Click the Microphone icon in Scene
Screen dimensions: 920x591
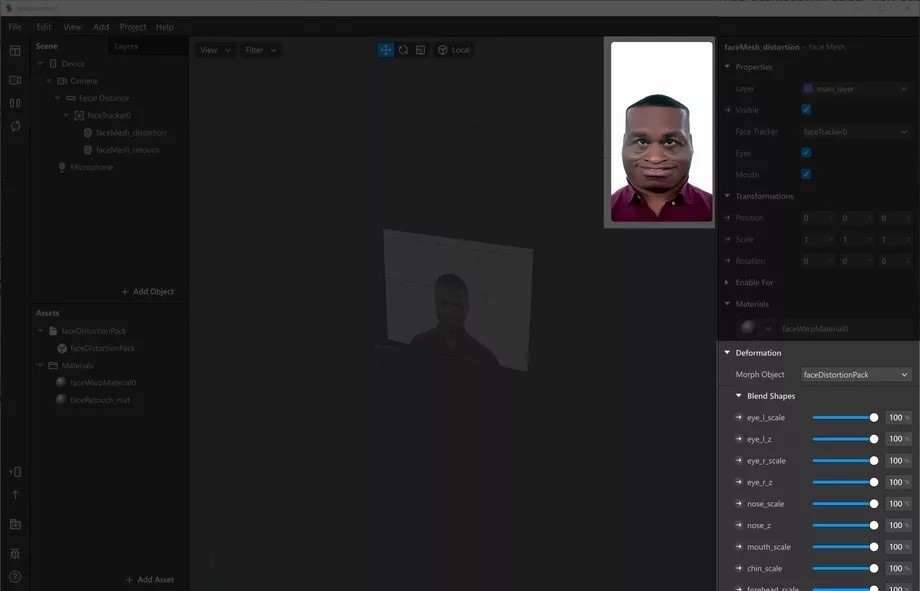coord(62,167)
